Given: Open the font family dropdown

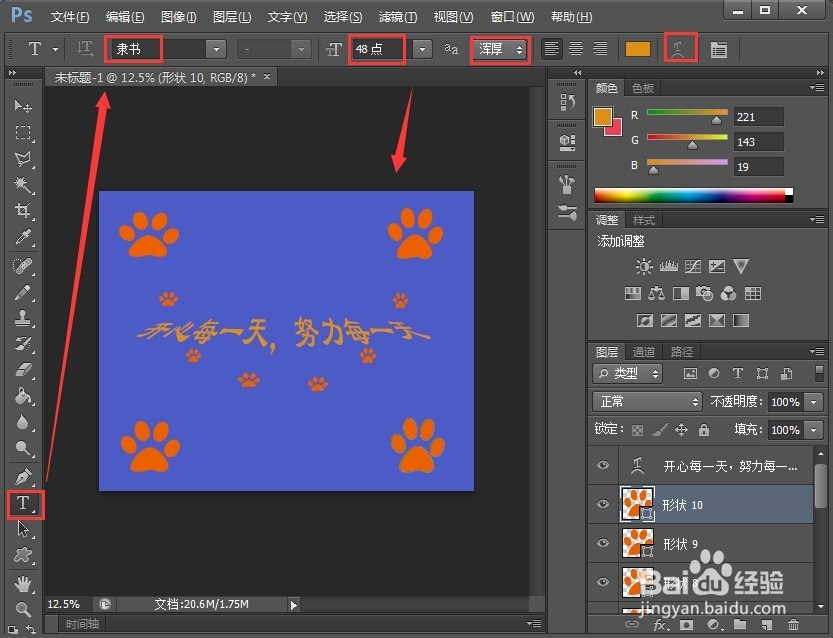Looking at the screenshot, I should (x=218, y=47).
